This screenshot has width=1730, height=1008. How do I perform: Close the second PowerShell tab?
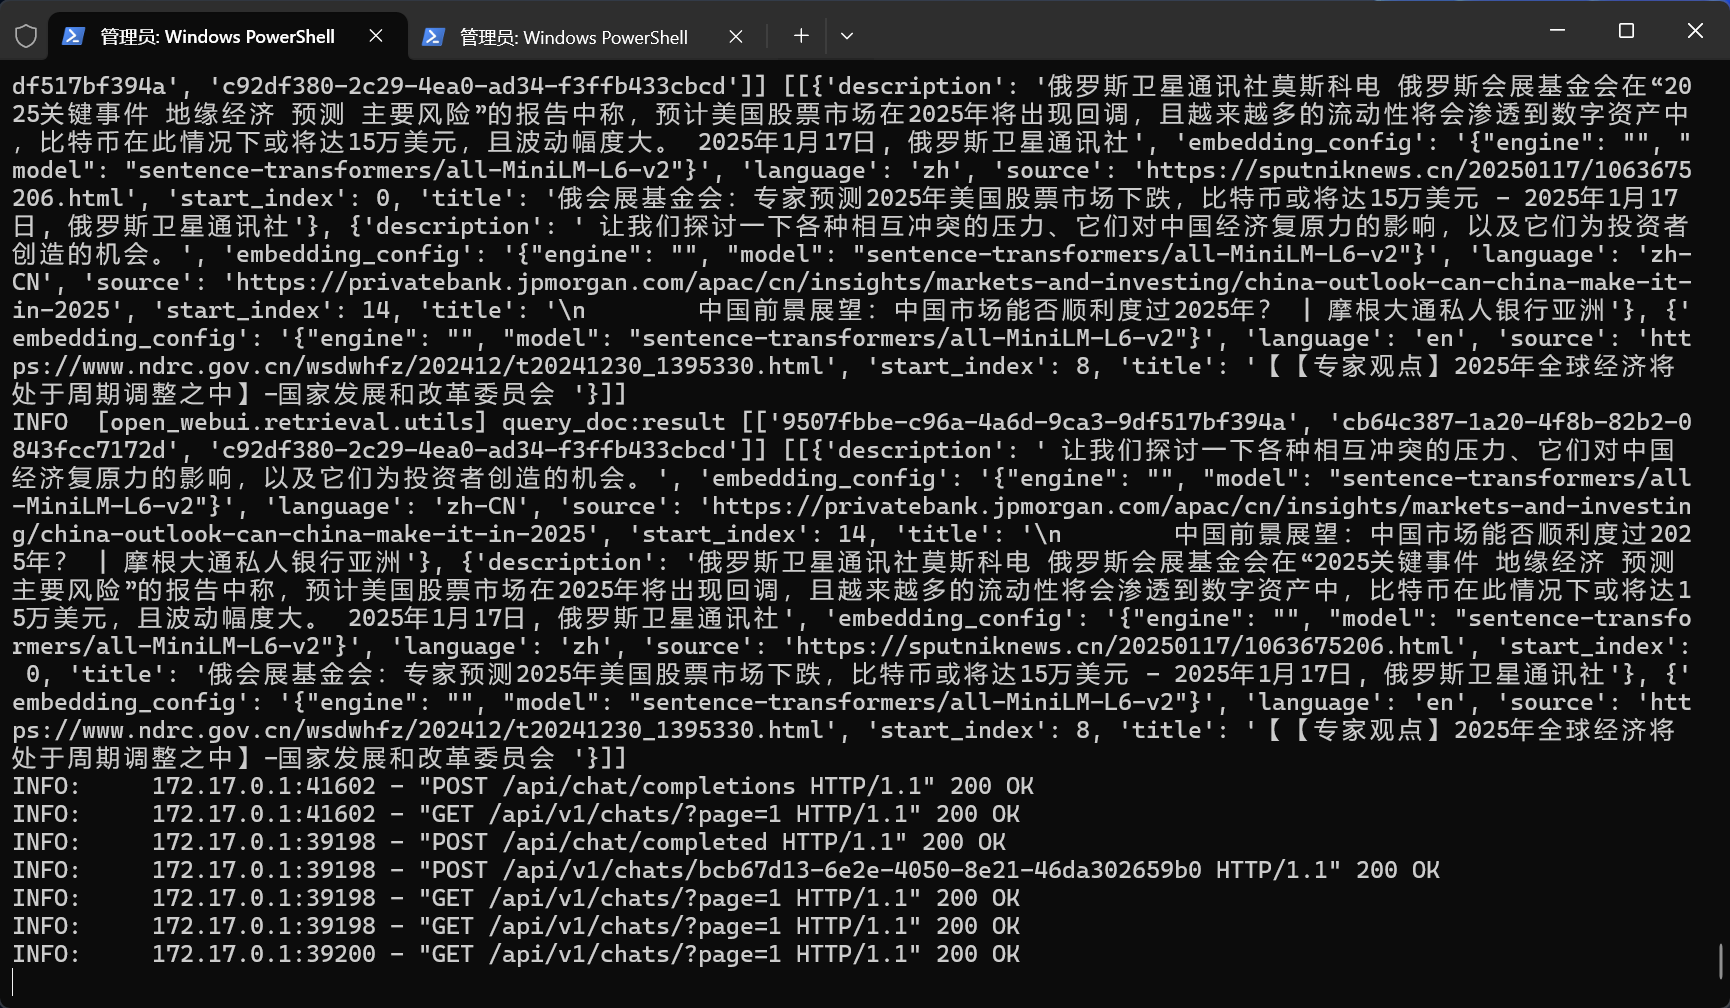click(x=736, y=37)
